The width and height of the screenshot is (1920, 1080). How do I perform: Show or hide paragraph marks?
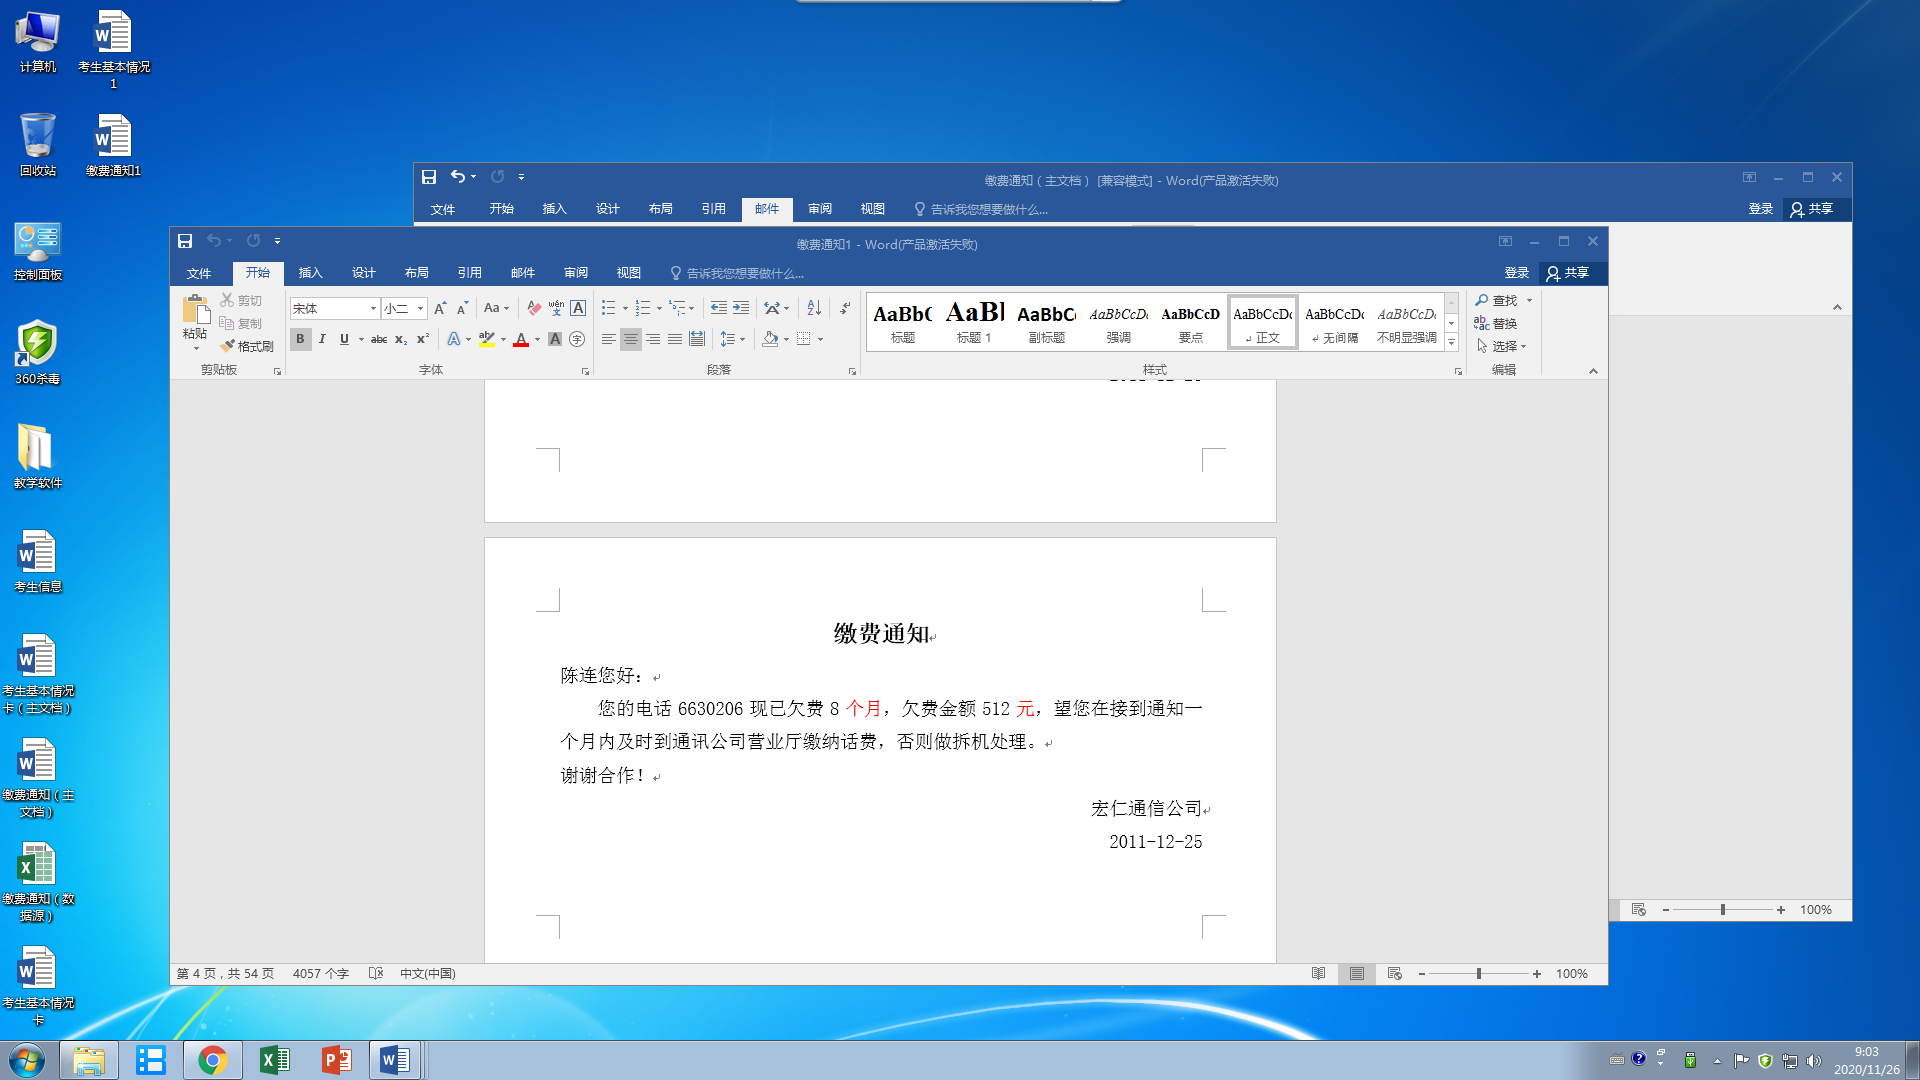click(x=845, y=308)
